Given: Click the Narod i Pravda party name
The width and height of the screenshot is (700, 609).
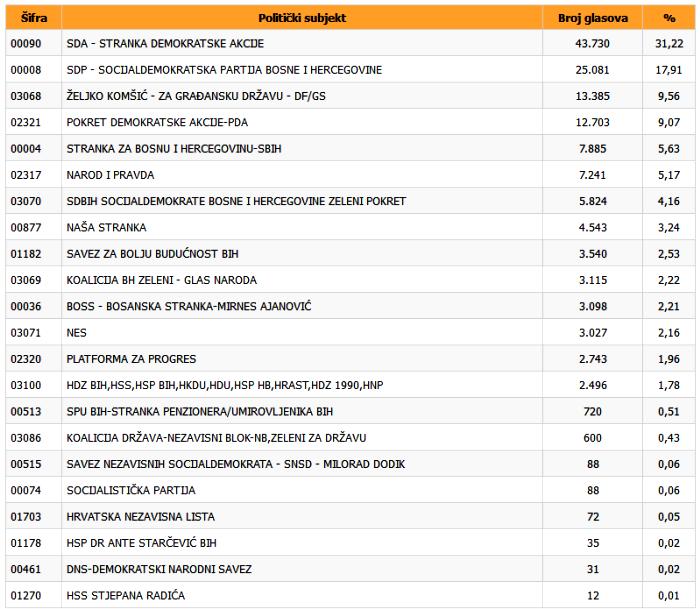Looking at the screenshot, I should pos(110,175).
